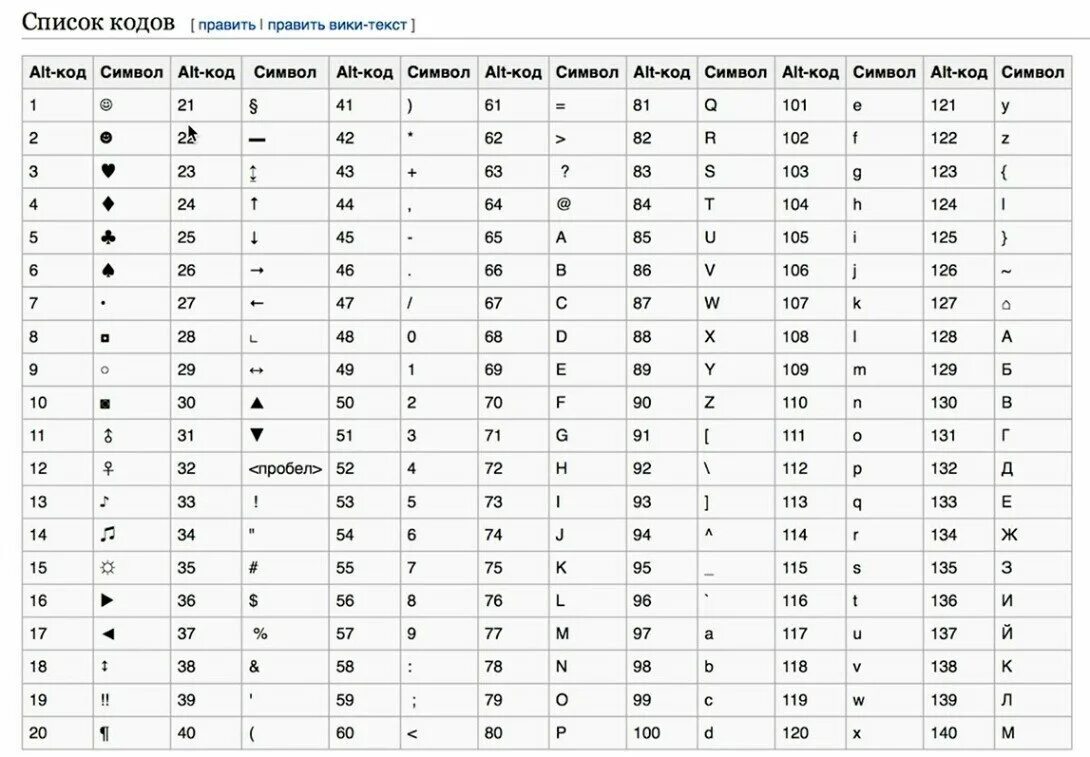The image size is (1090, 757).
Task: Select the house symbol for Alt-code 127
Action: coord(1006,304)
